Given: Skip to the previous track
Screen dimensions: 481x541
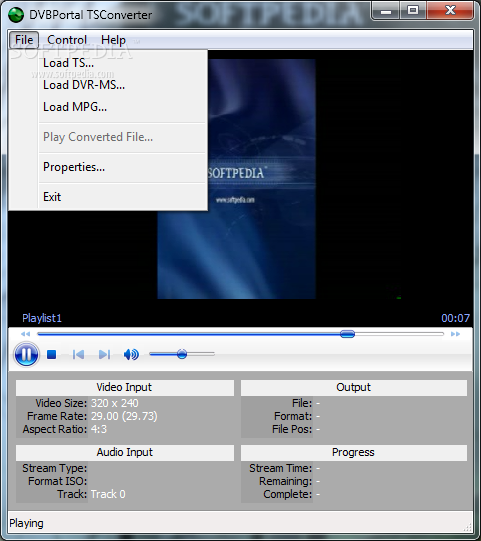Looking at the screenshot, I should [78, 354].
